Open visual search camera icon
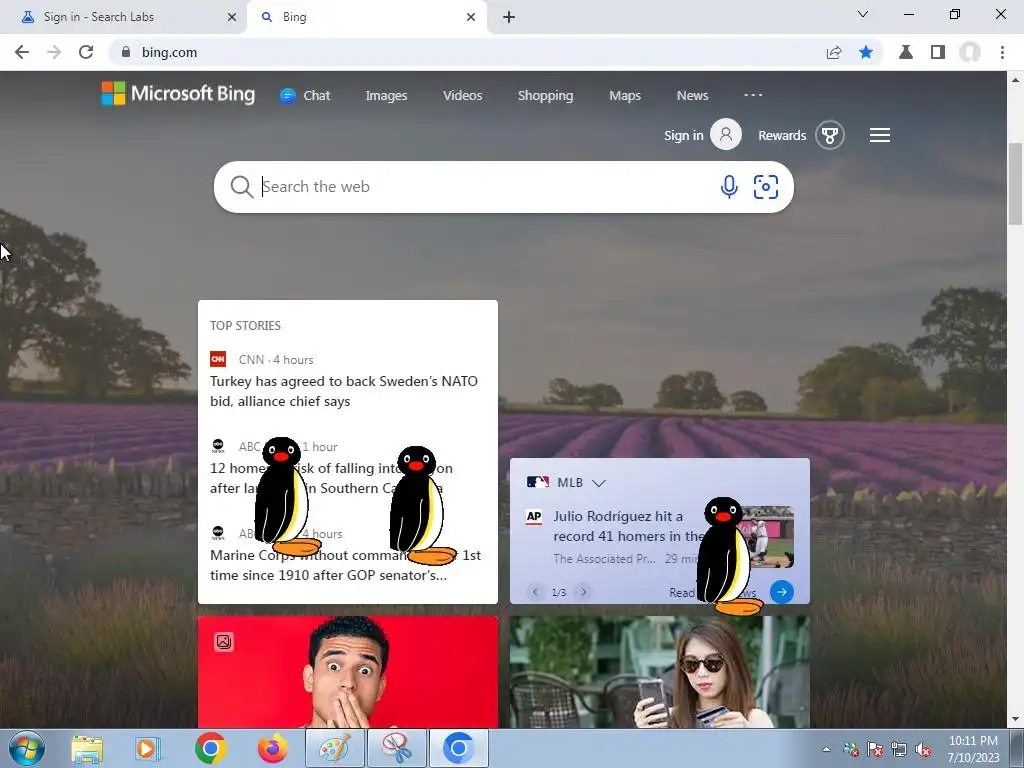The width and height of the screenshot is (1024, 768). click(765, 187)
